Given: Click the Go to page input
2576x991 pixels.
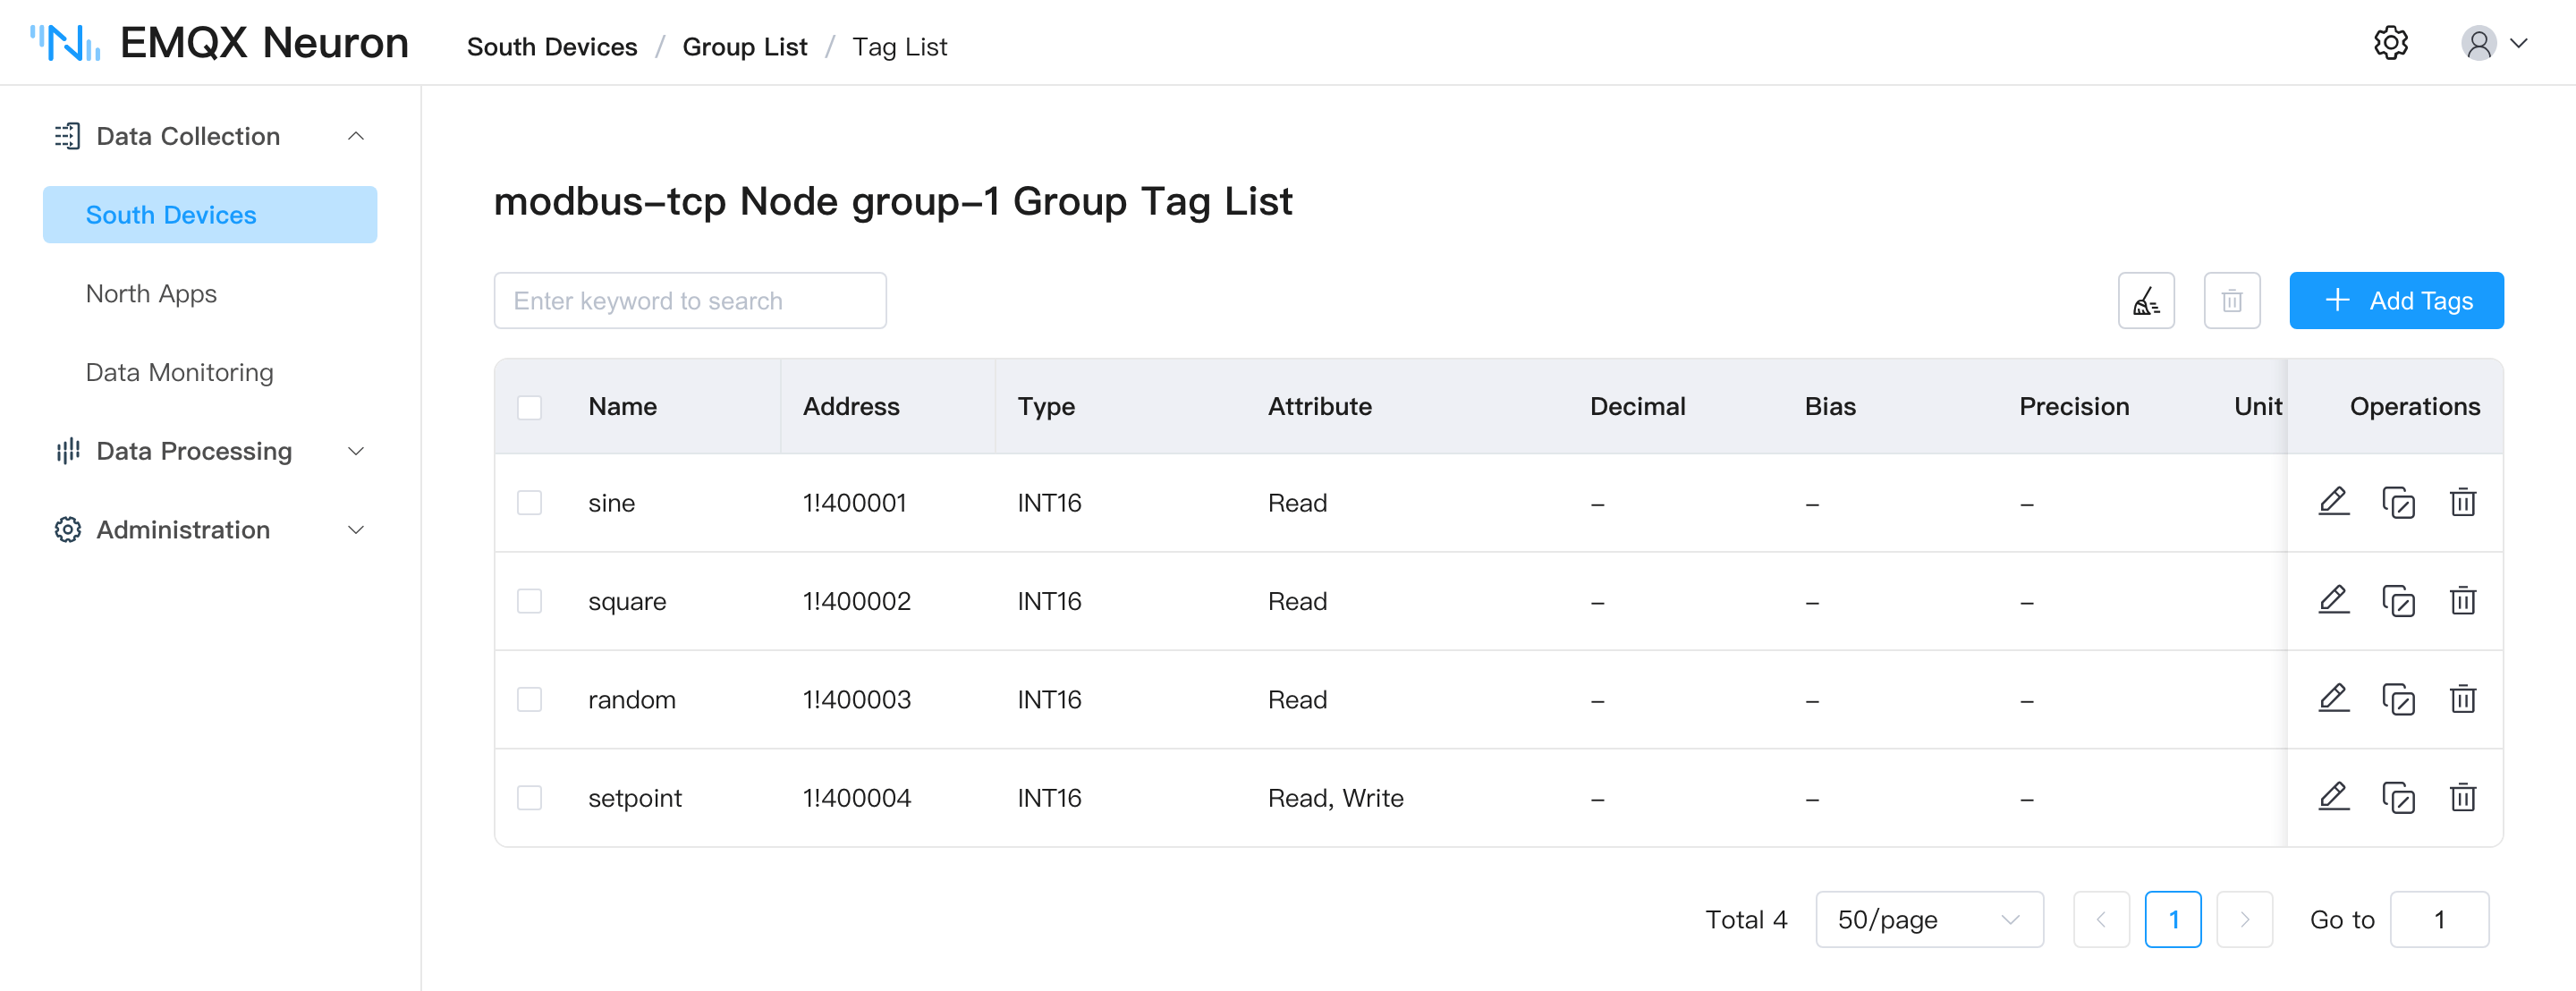Looking at the screenshot, I should point(2439,919).
